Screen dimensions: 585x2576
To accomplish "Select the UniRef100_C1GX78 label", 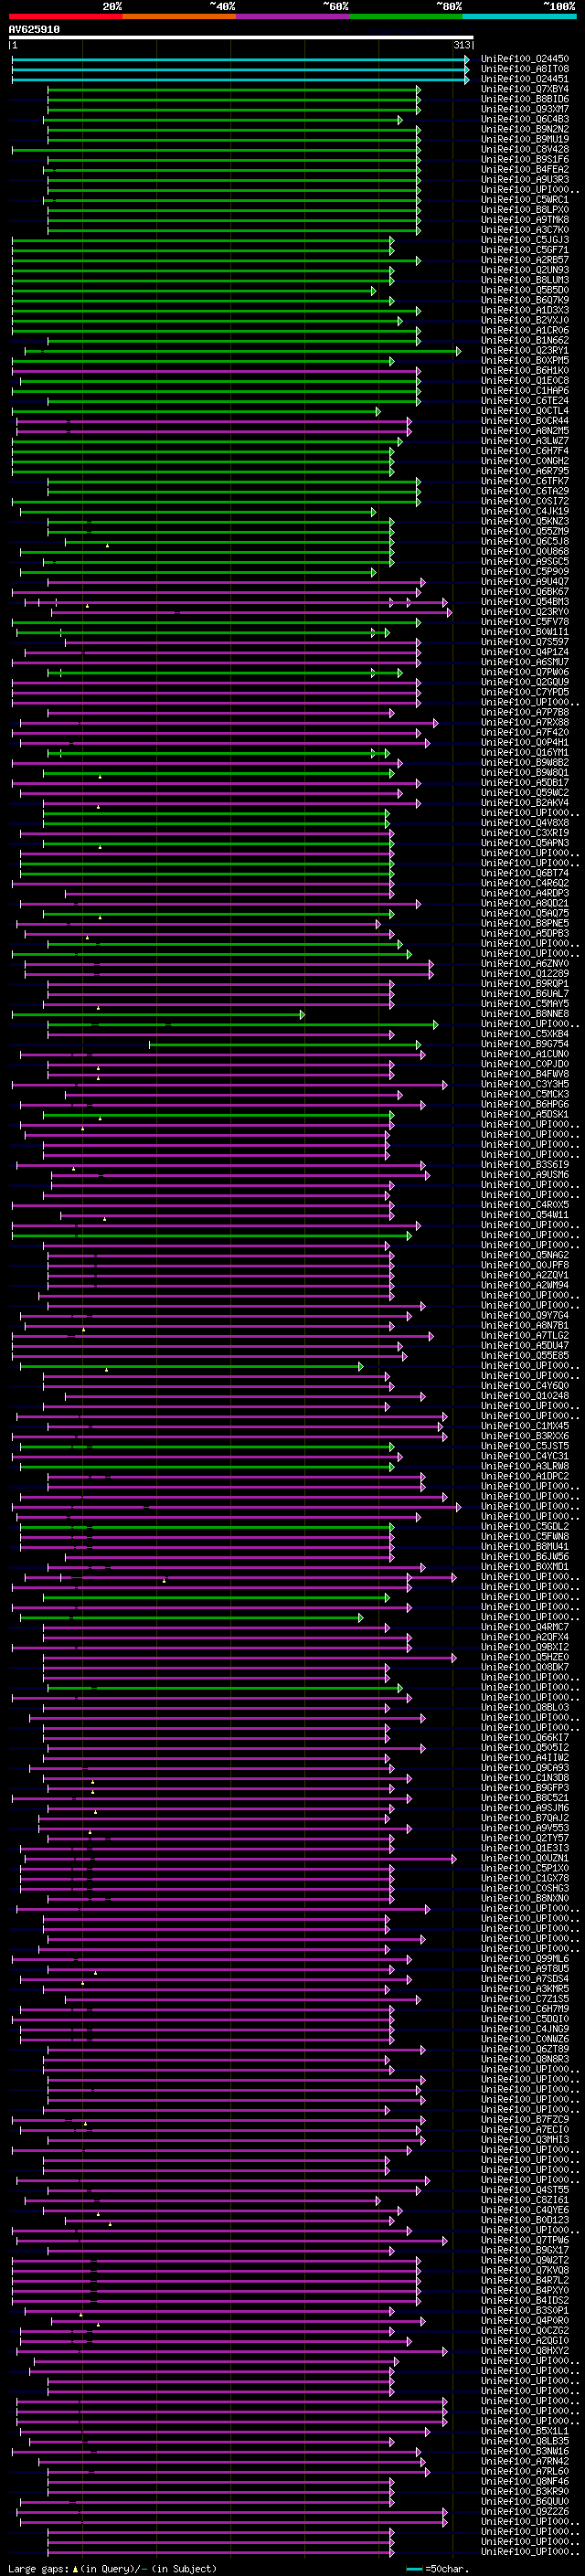I will (525, 1878).
